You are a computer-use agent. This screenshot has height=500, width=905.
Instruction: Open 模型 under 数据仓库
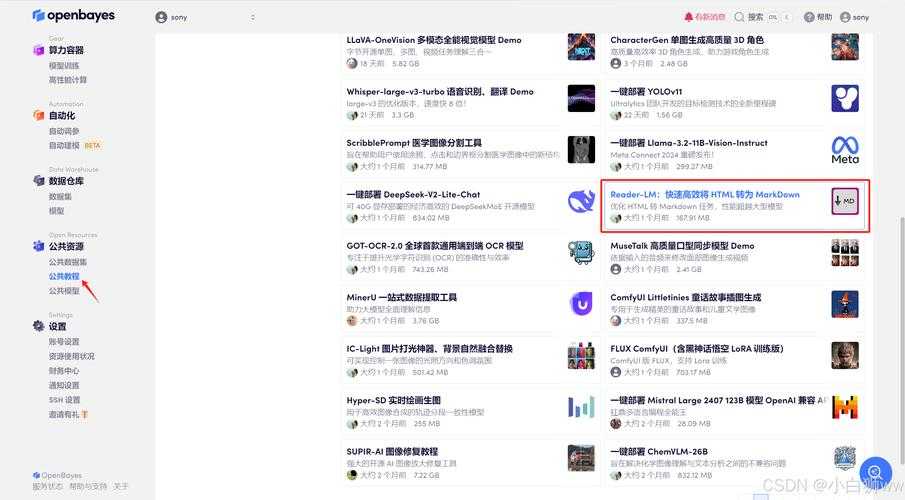point(57,211)
